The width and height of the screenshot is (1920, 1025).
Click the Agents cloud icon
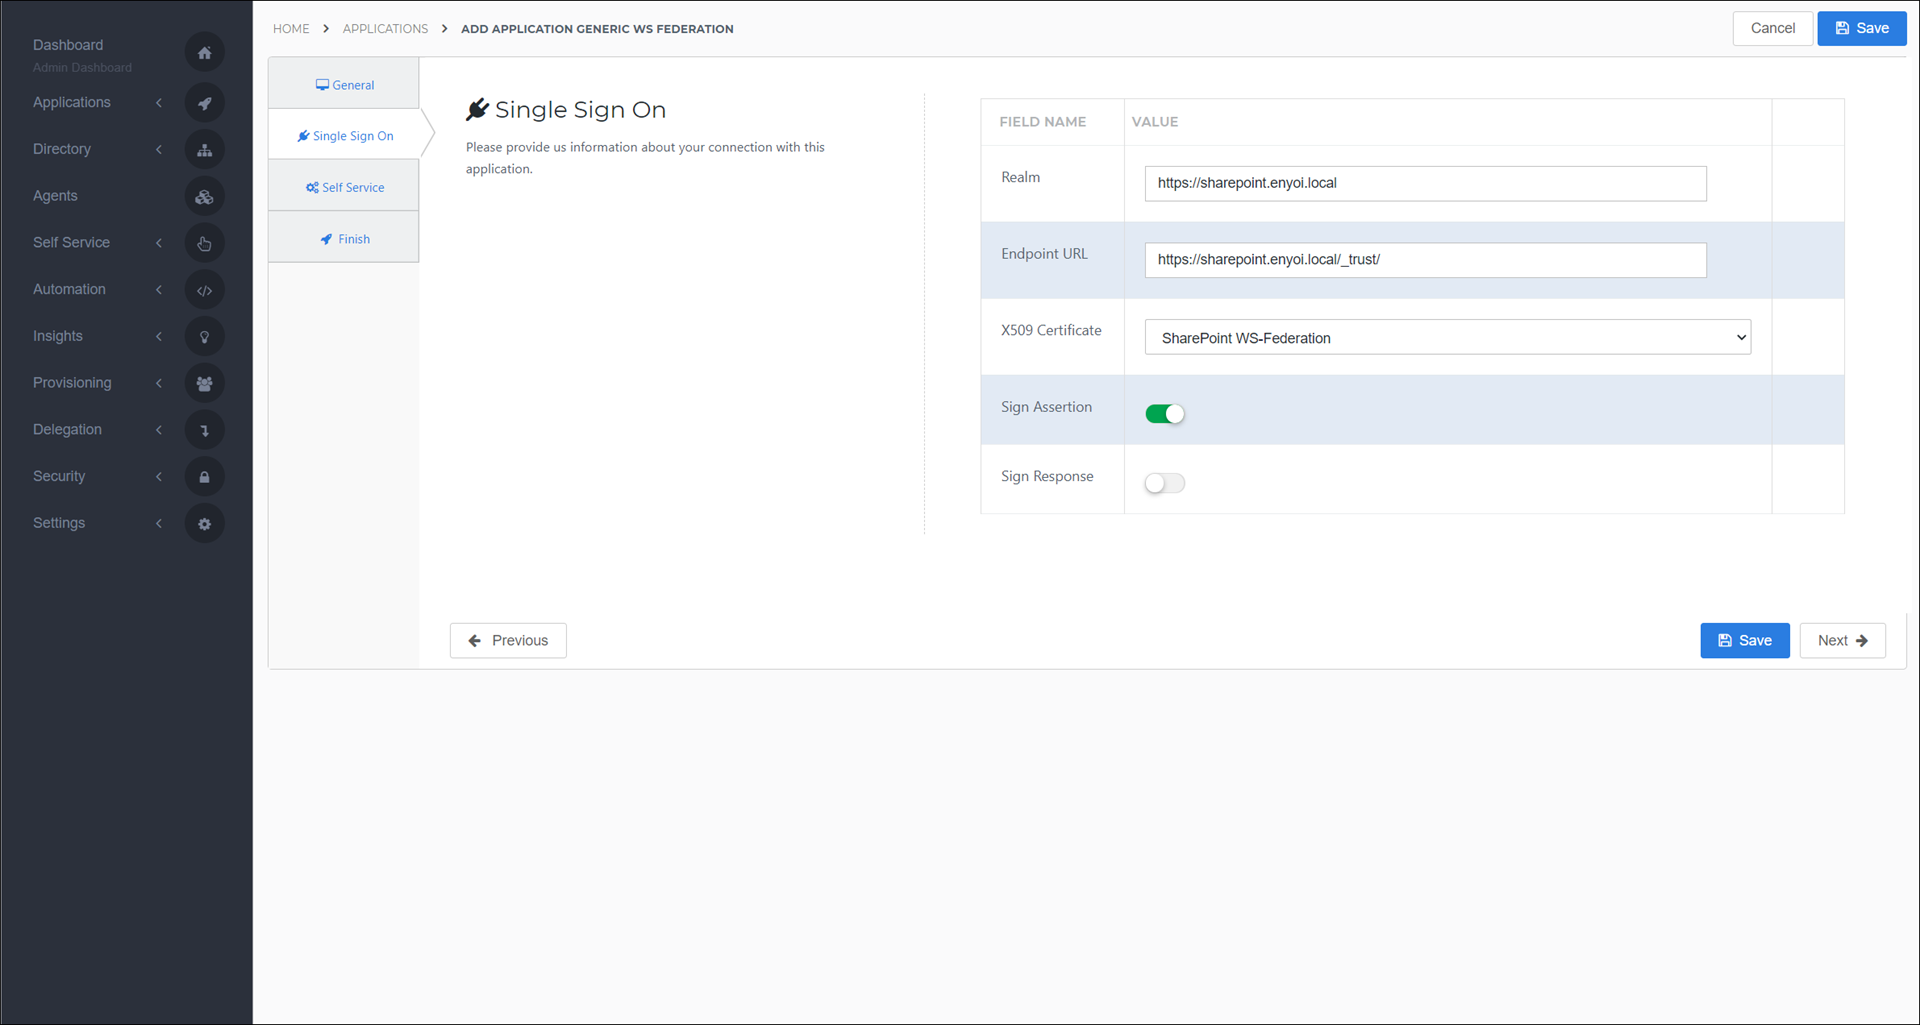[204, 197]
